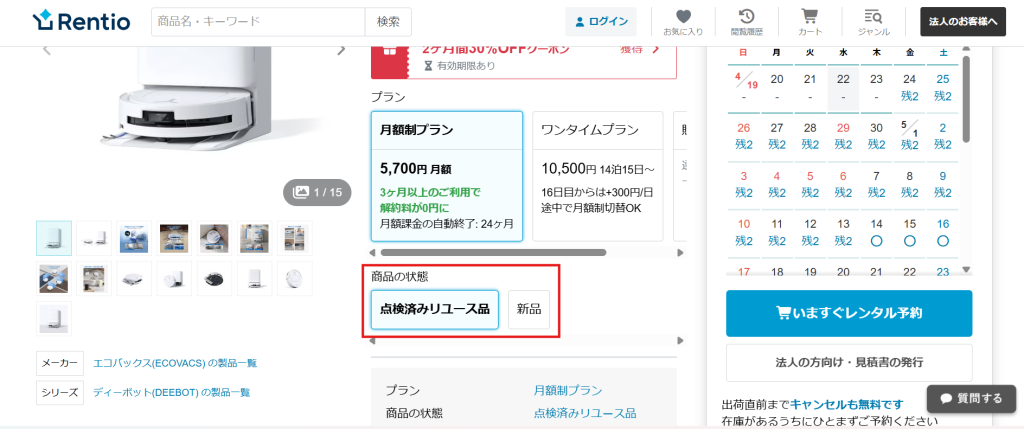Select the fifth product thumbnail

click(x=214, y=238)
